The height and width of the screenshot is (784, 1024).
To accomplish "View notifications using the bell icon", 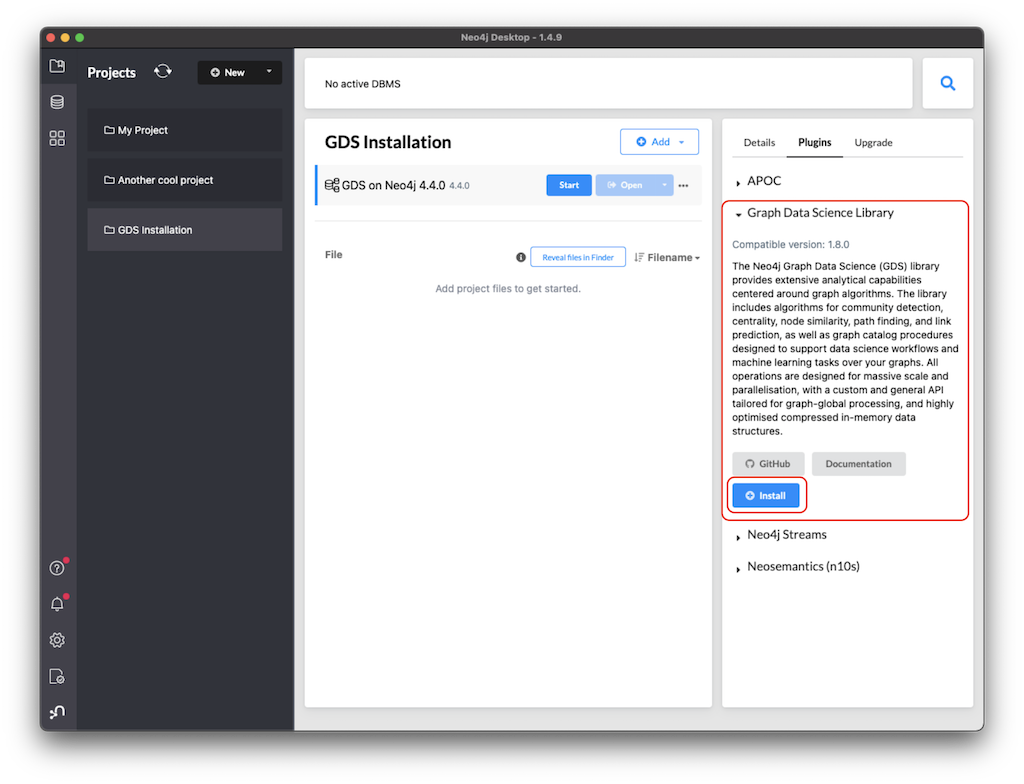I will click(57, 603).
